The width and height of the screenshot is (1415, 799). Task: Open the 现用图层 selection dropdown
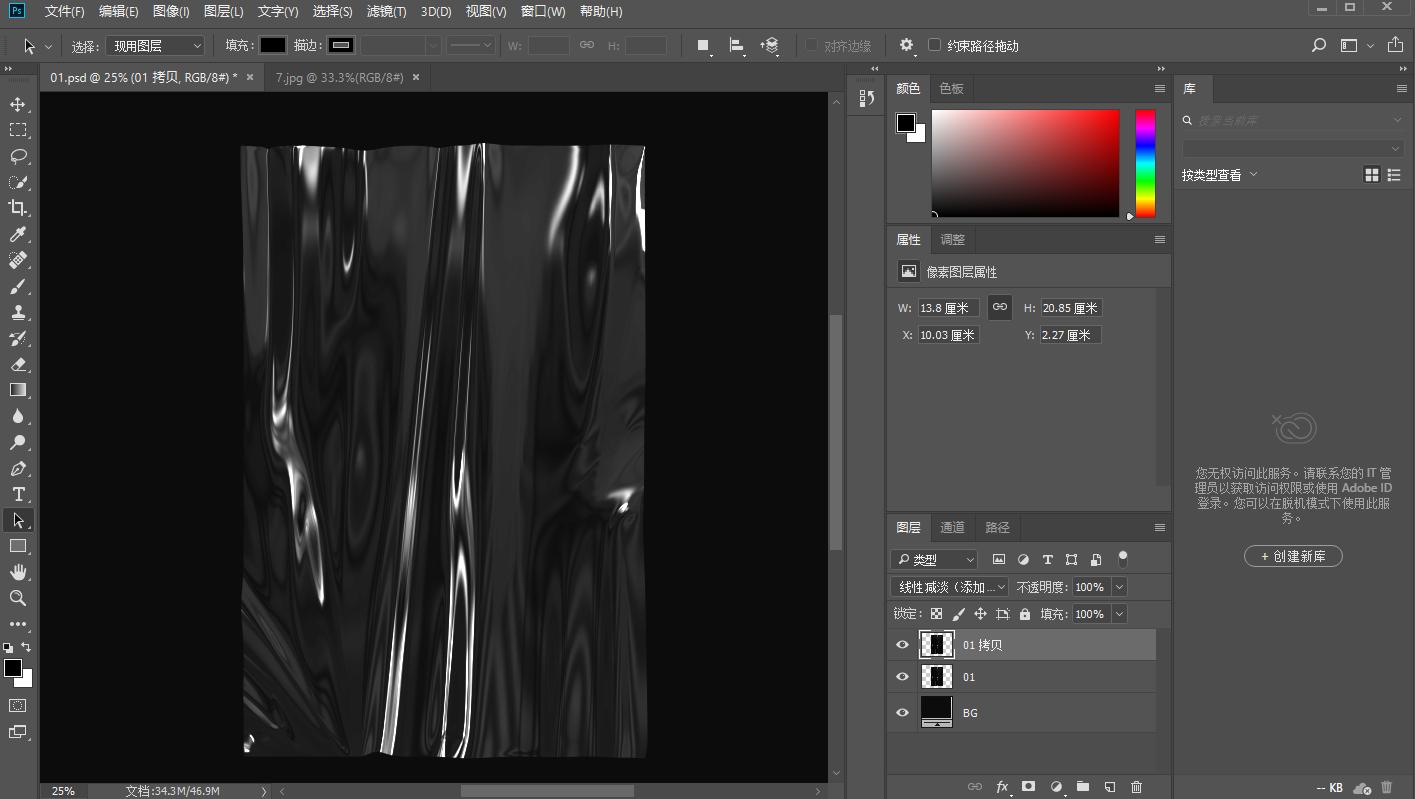(155, 46)
